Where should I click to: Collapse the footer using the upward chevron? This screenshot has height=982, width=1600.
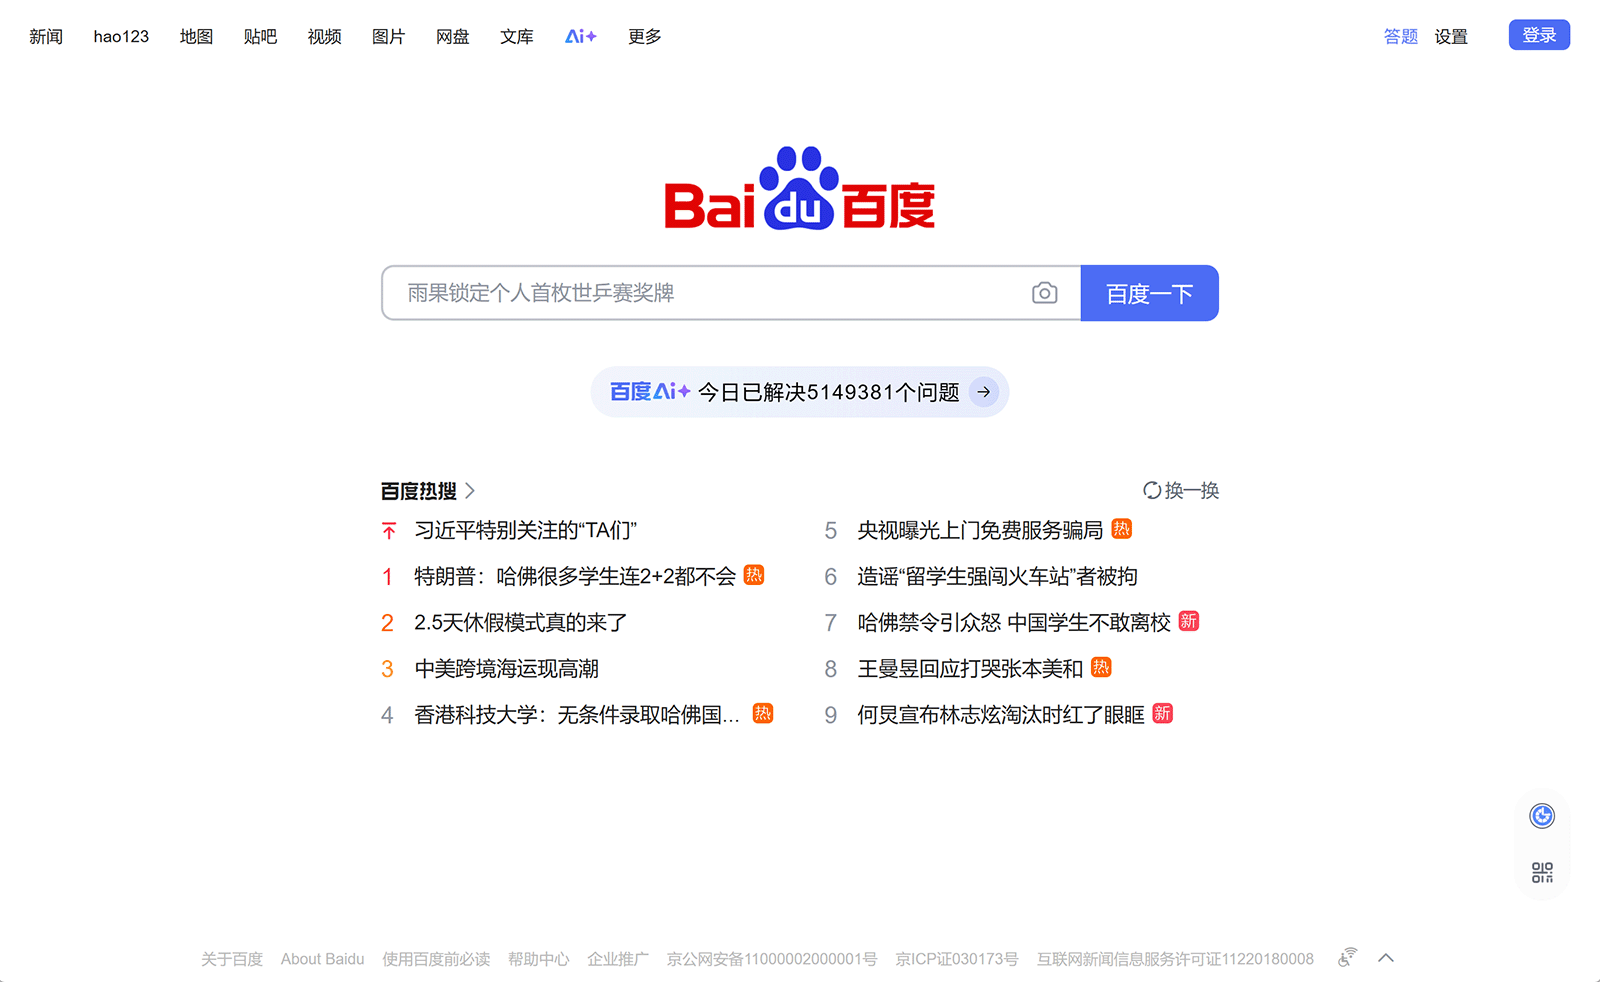tap(1386, 957)
